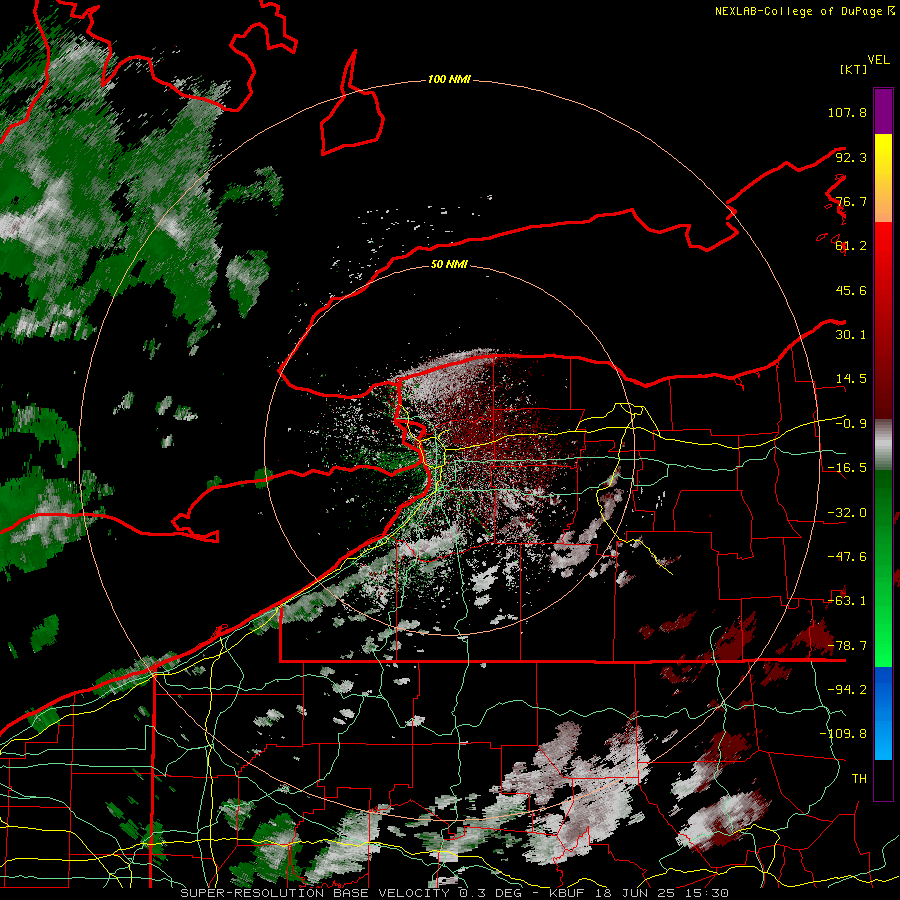Click the 50 NMI range ring label
Screen dimensions: 900x900
tap(449, 264)
